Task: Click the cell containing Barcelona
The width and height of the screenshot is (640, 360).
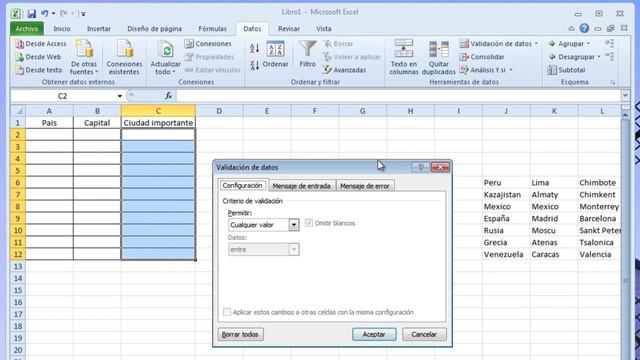Action: (599, 218)
